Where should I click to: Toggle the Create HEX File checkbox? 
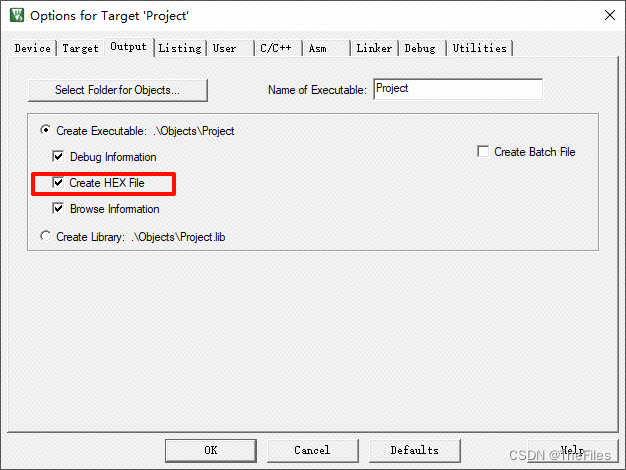(58, 182)
